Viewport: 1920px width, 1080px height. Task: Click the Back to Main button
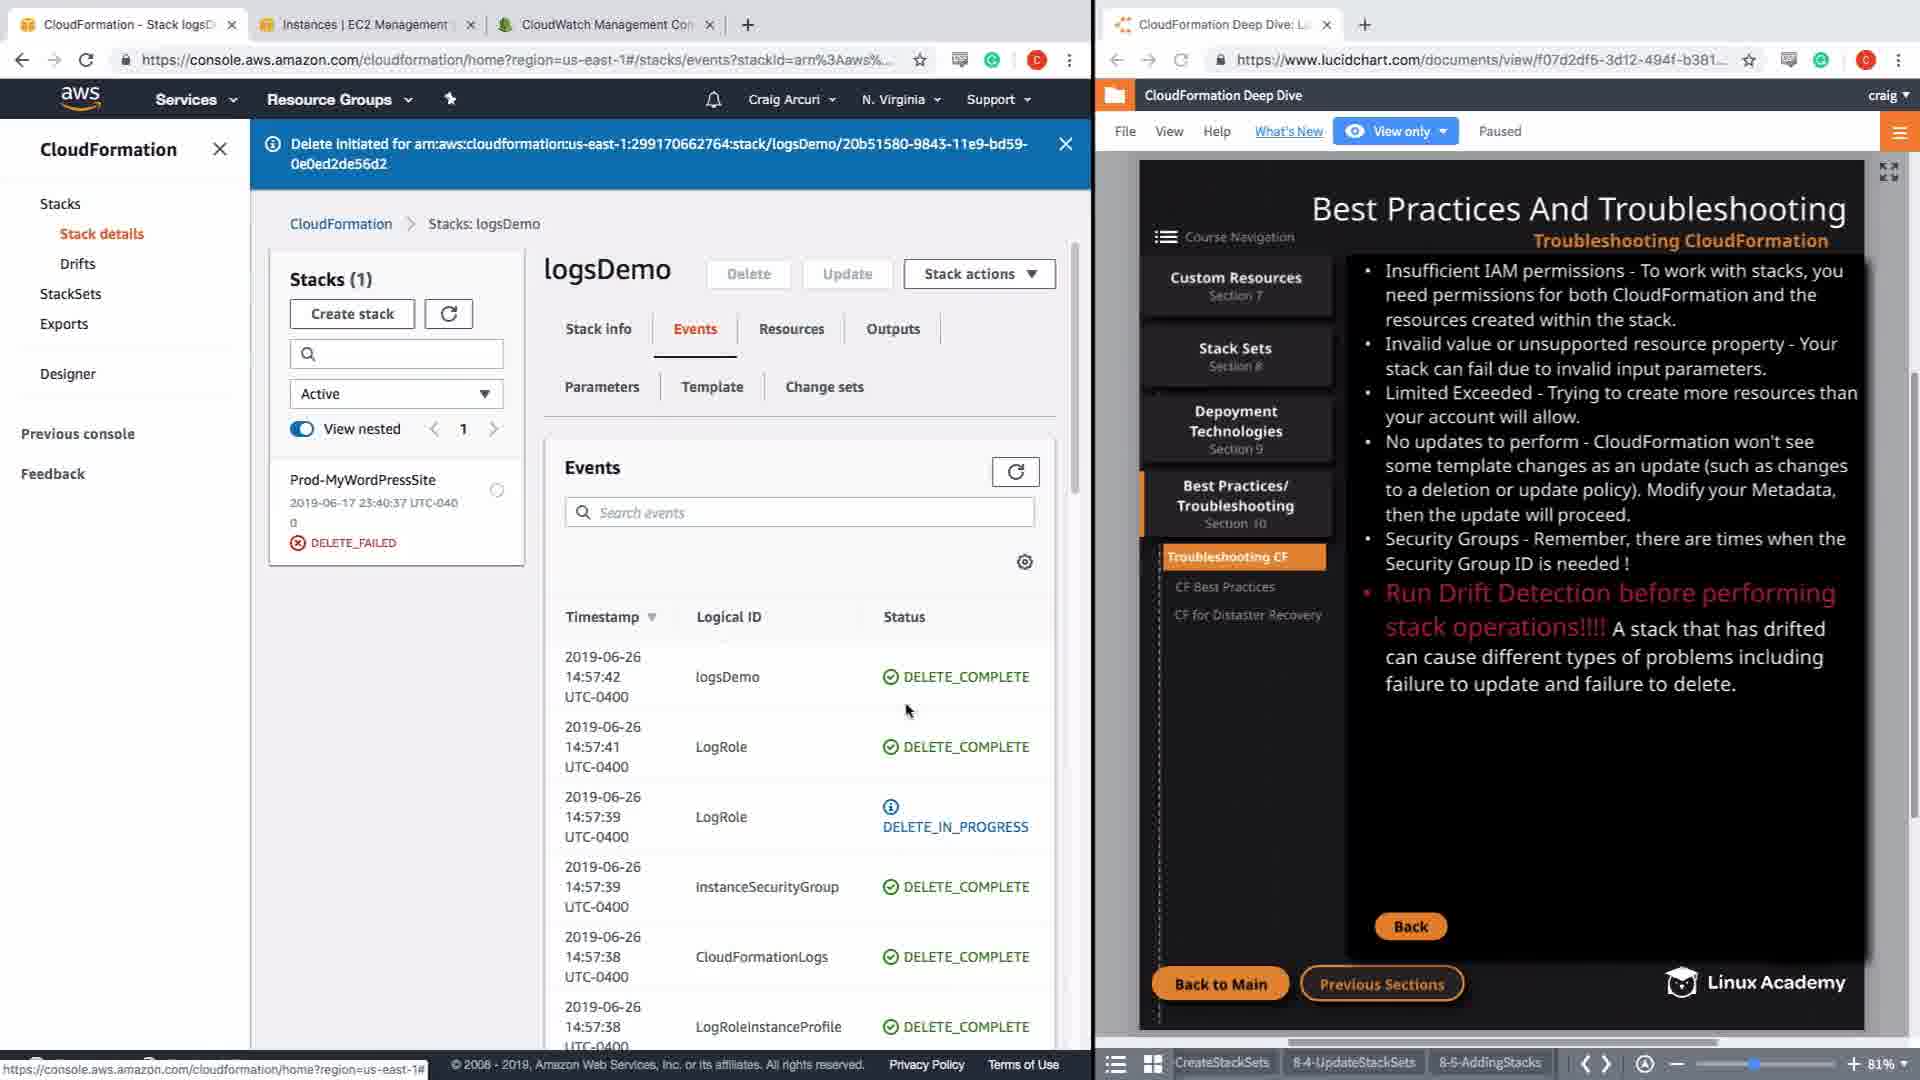pos(1220,984)
